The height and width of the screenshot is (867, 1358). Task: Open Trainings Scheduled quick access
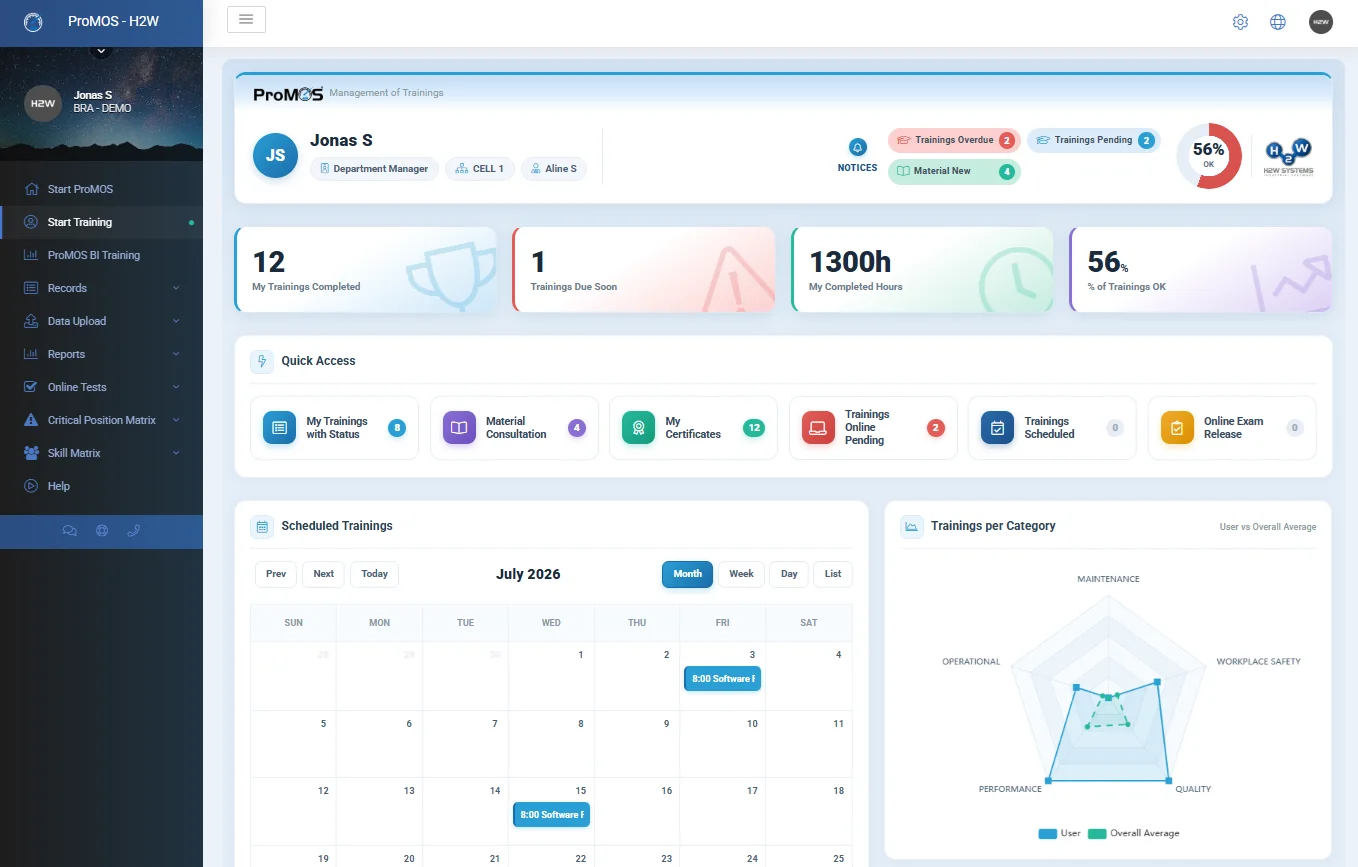click(x=1052, y=428)
